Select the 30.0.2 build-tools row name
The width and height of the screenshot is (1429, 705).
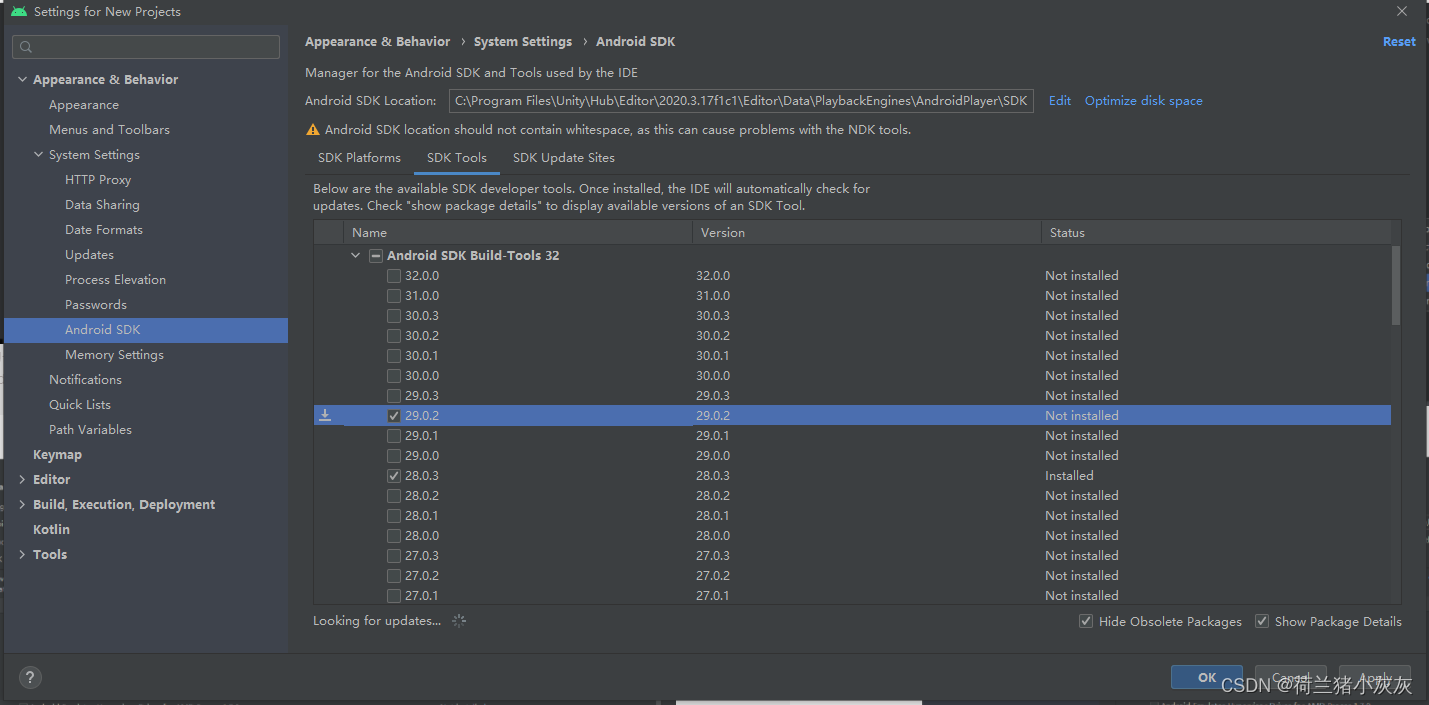[422, 336]
